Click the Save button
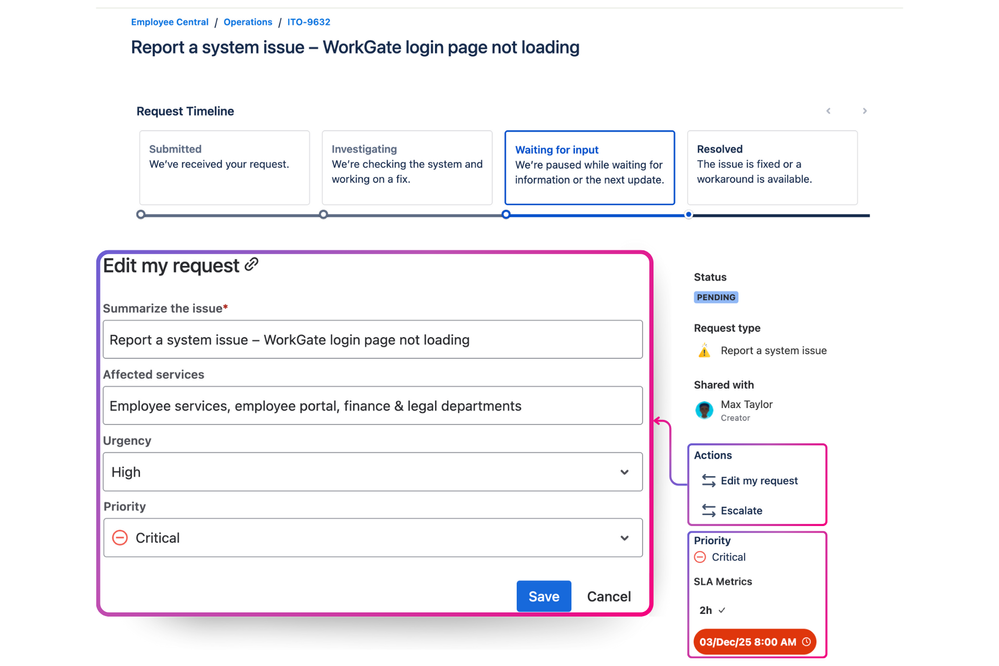This screenshot has width=999, height=666. pos(543,596)
